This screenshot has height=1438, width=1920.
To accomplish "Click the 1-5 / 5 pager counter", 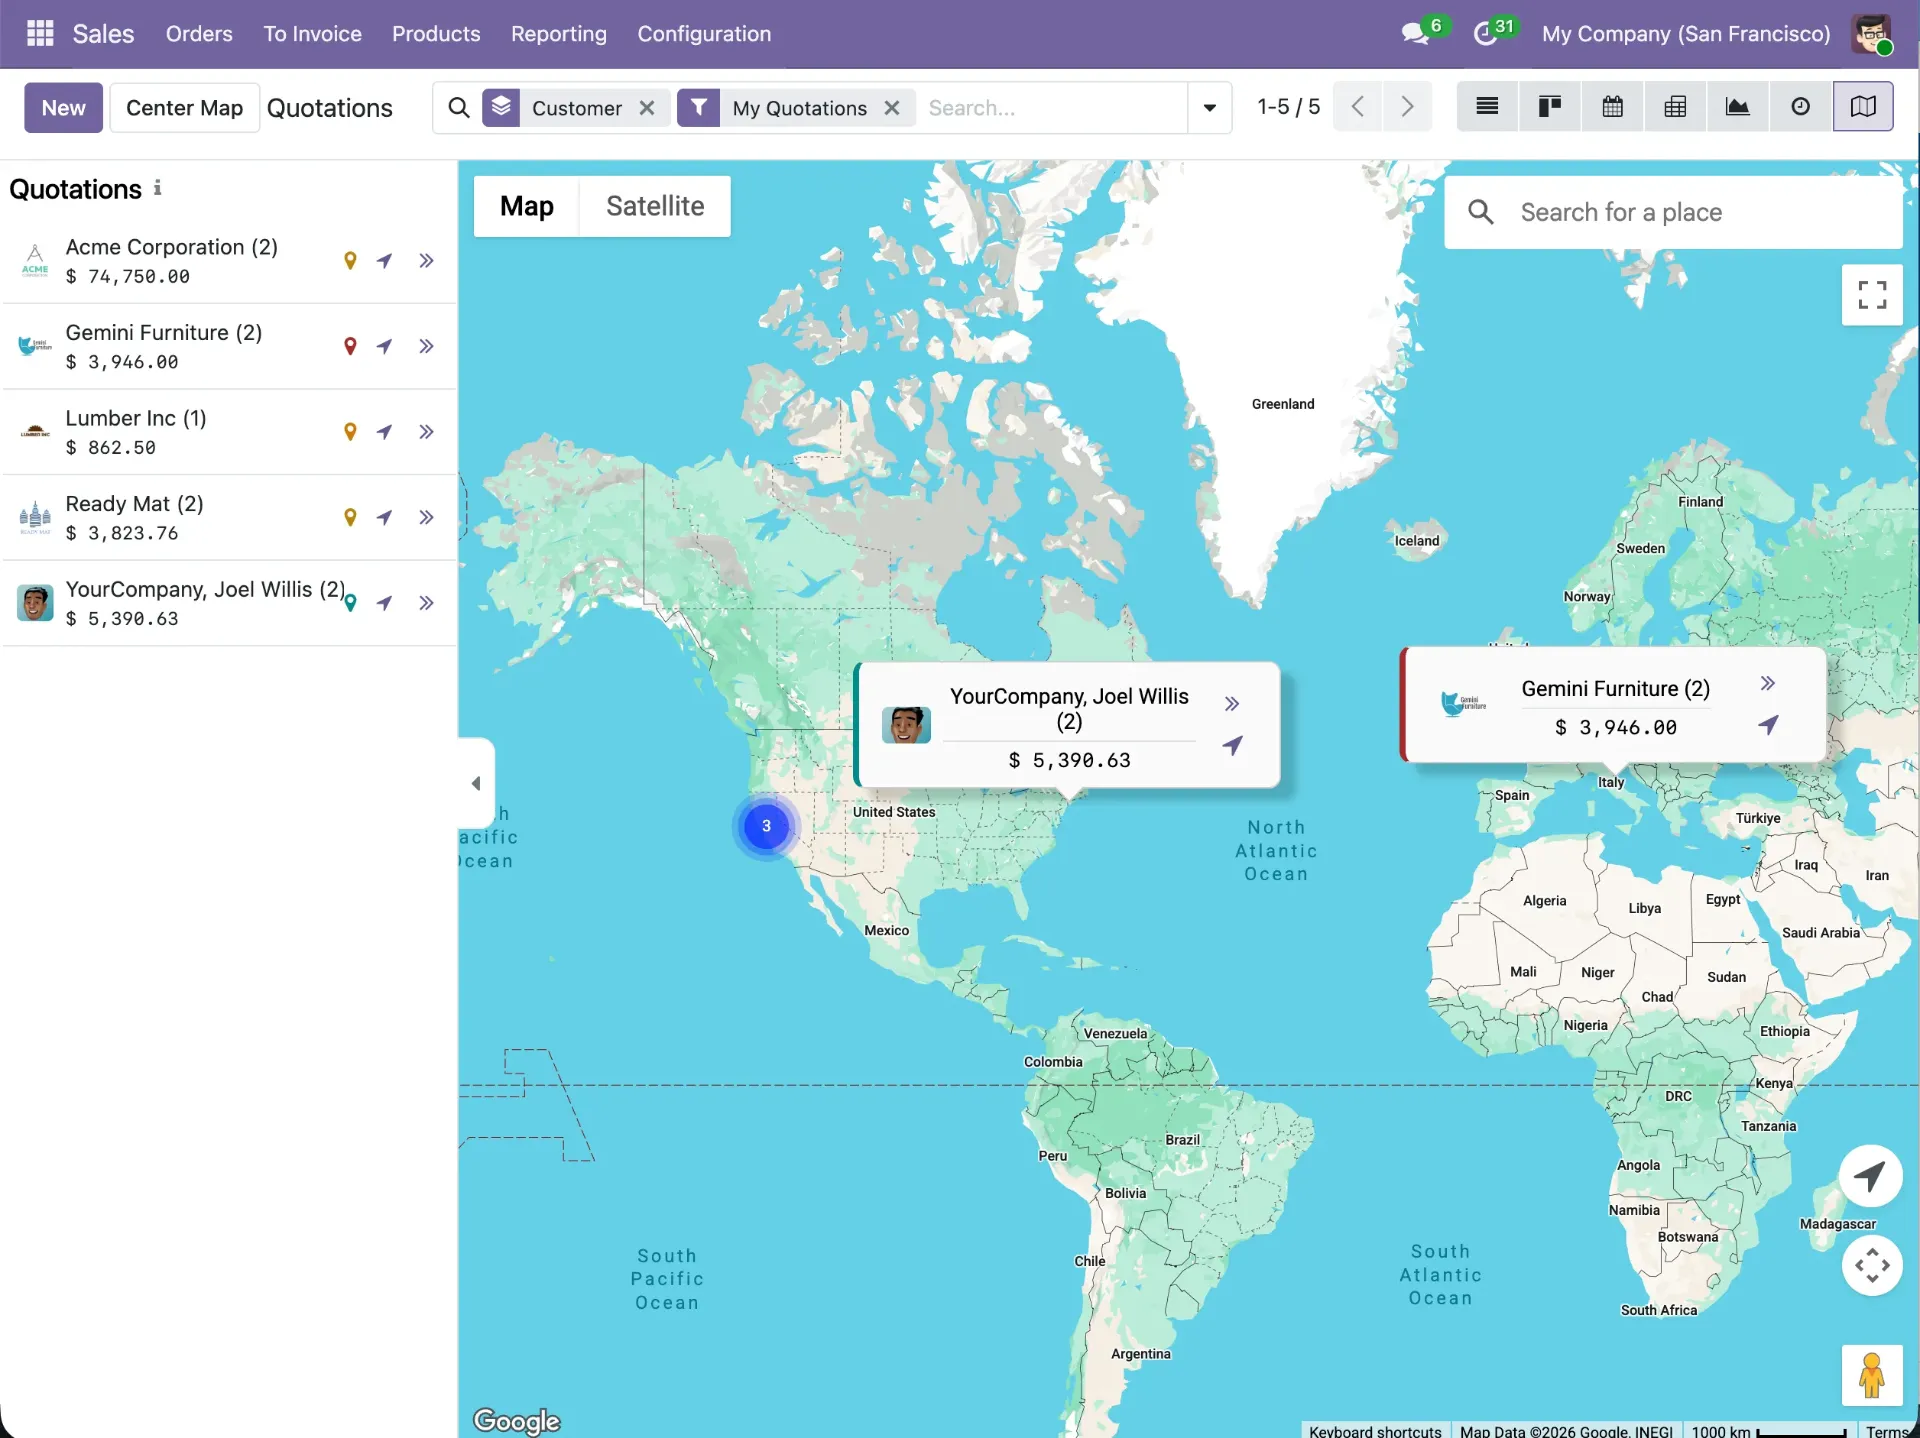I will coord(1288,106).
